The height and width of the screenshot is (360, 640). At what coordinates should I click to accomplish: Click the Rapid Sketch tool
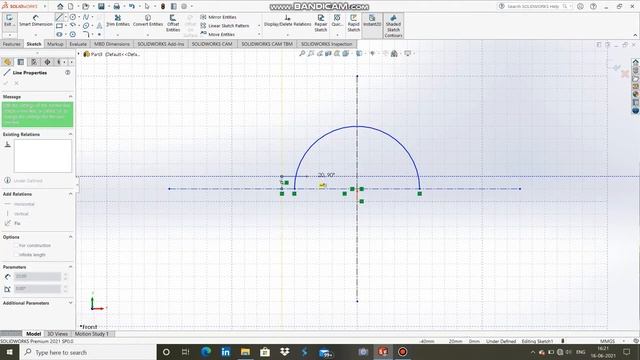[x=353, y=23]
